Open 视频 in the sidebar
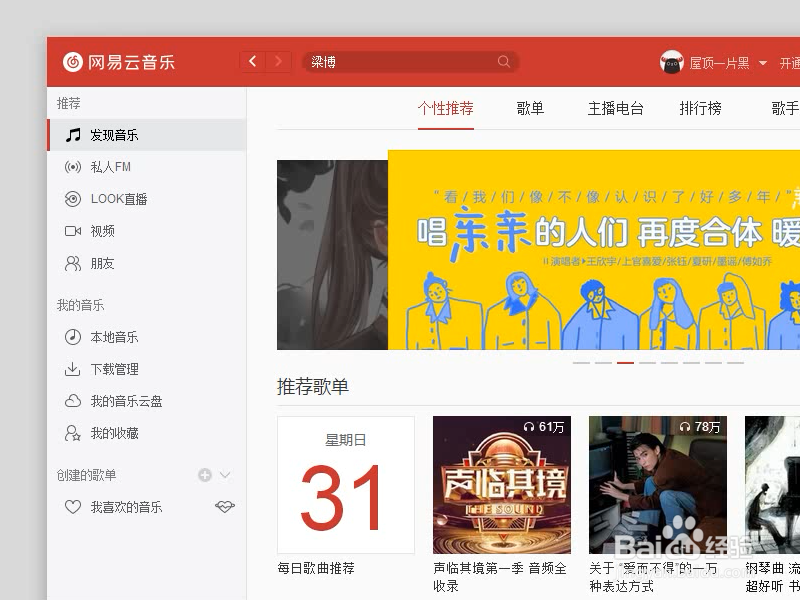 [147, 231]
